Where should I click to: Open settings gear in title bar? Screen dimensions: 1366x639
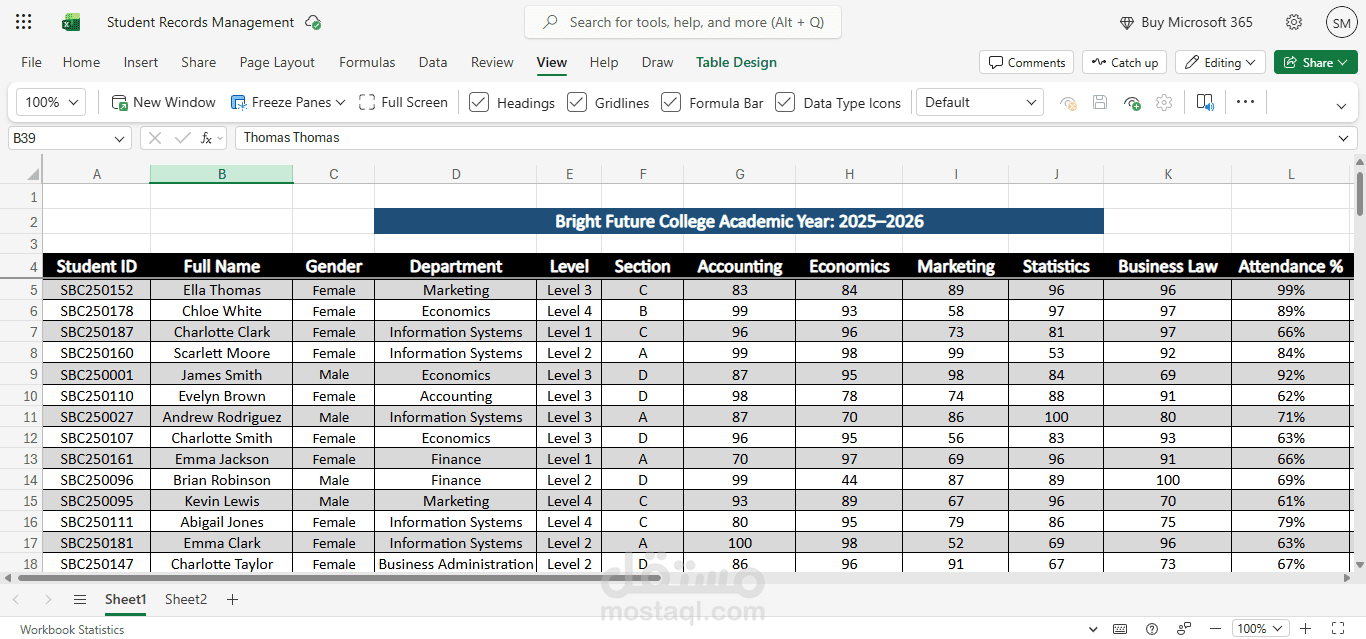tap(1294, 22)
